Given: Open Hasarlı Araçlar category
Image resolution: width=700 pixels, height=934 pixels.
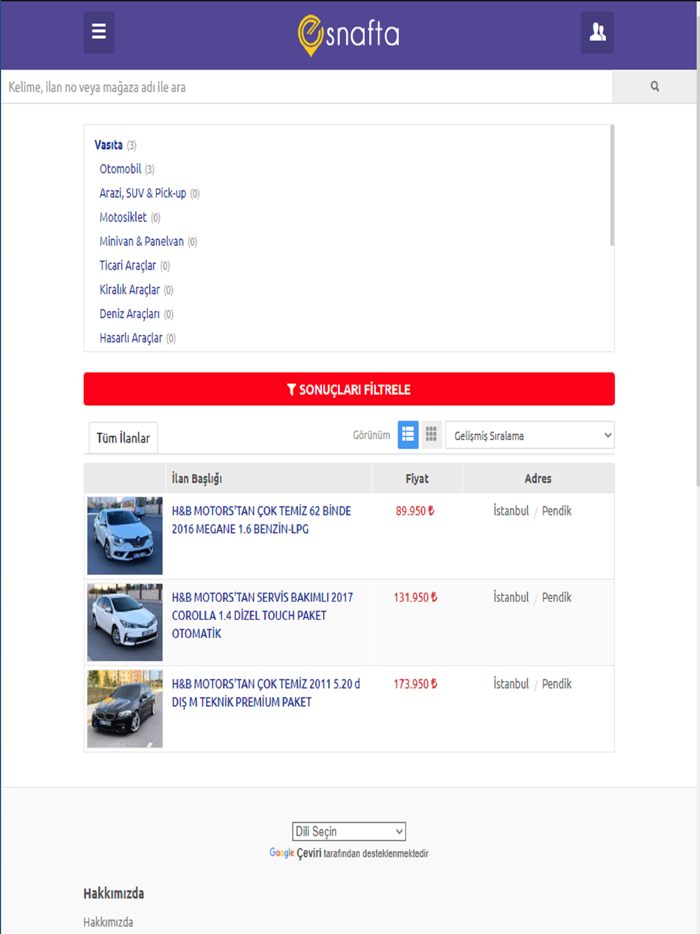Looking at the screenshot, I should (130, 338).
